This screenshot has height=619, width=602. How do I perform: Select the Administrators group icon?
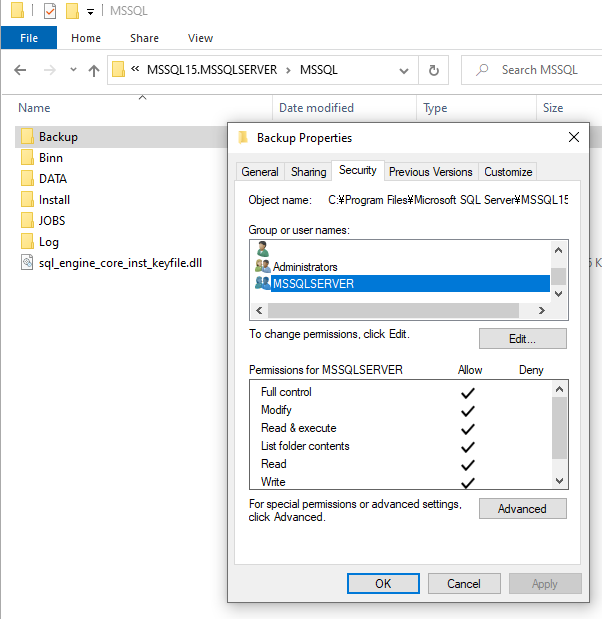point(262,267)
